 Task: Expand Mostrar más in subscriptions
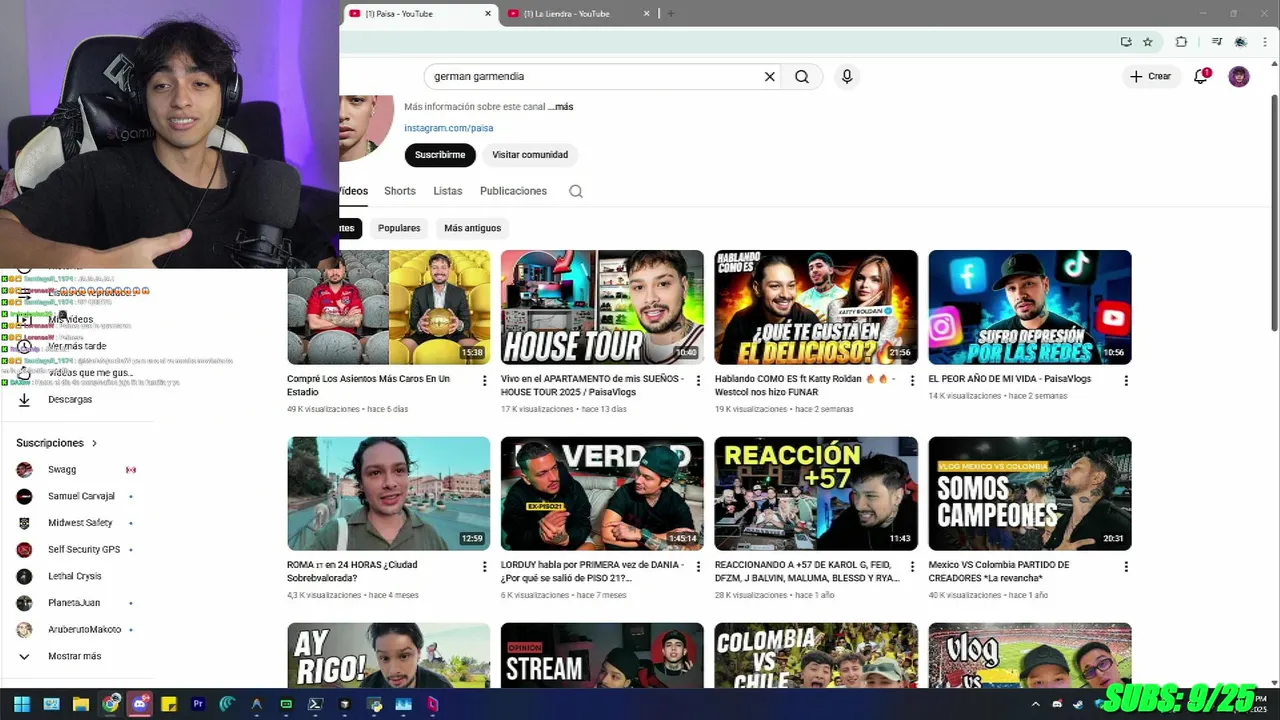click(x=74, y=656)
